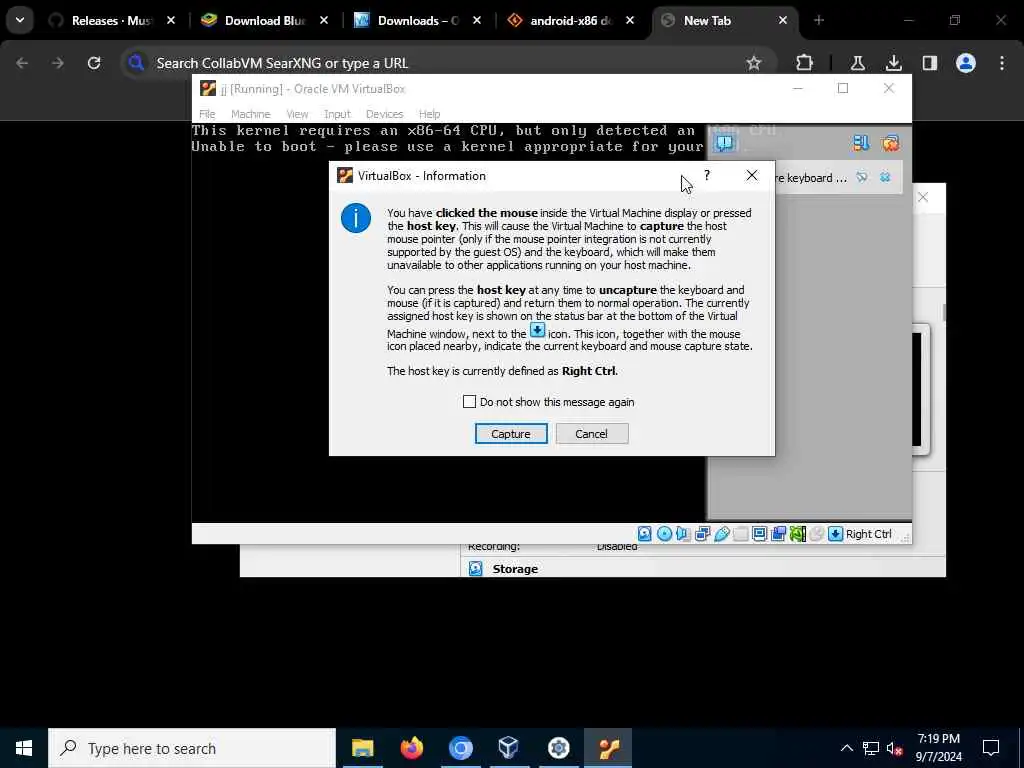Open the Machine menu
The width and height of the screenshot is (1024, 768).
(251, 114)
